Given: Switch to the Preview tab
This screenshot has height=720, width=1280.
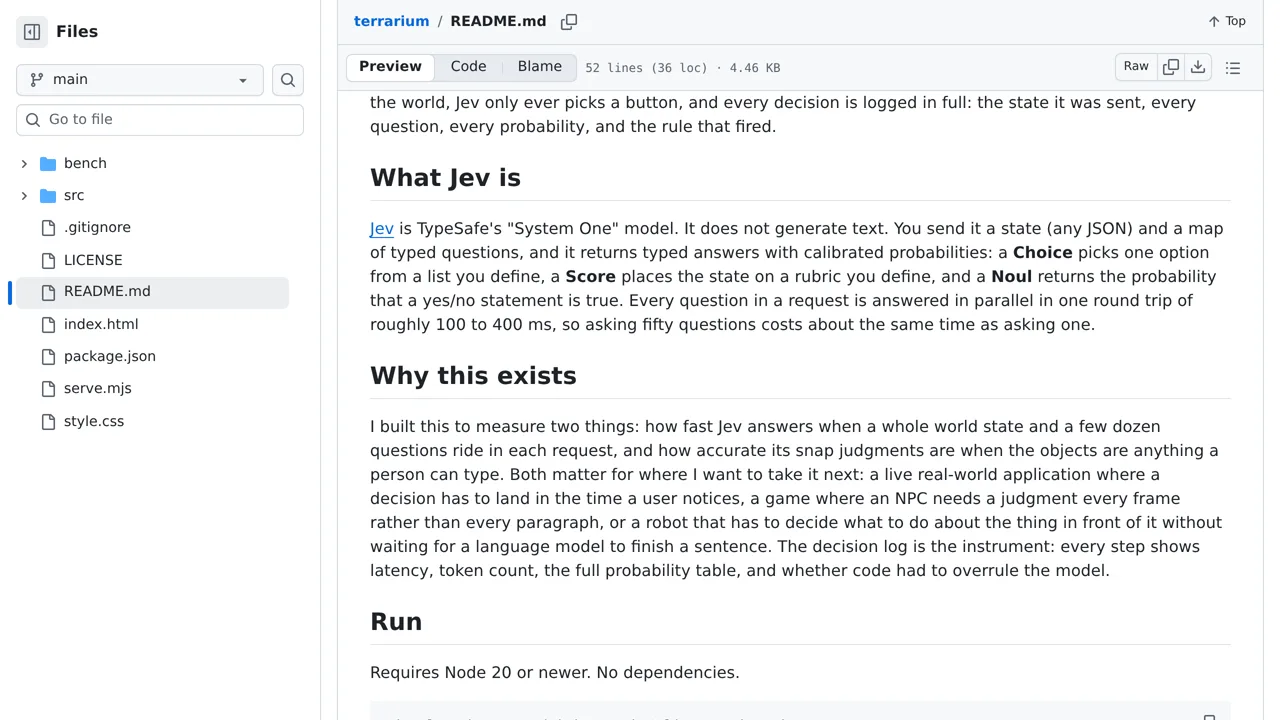Looking at the screenshot, I should point(390,67).
